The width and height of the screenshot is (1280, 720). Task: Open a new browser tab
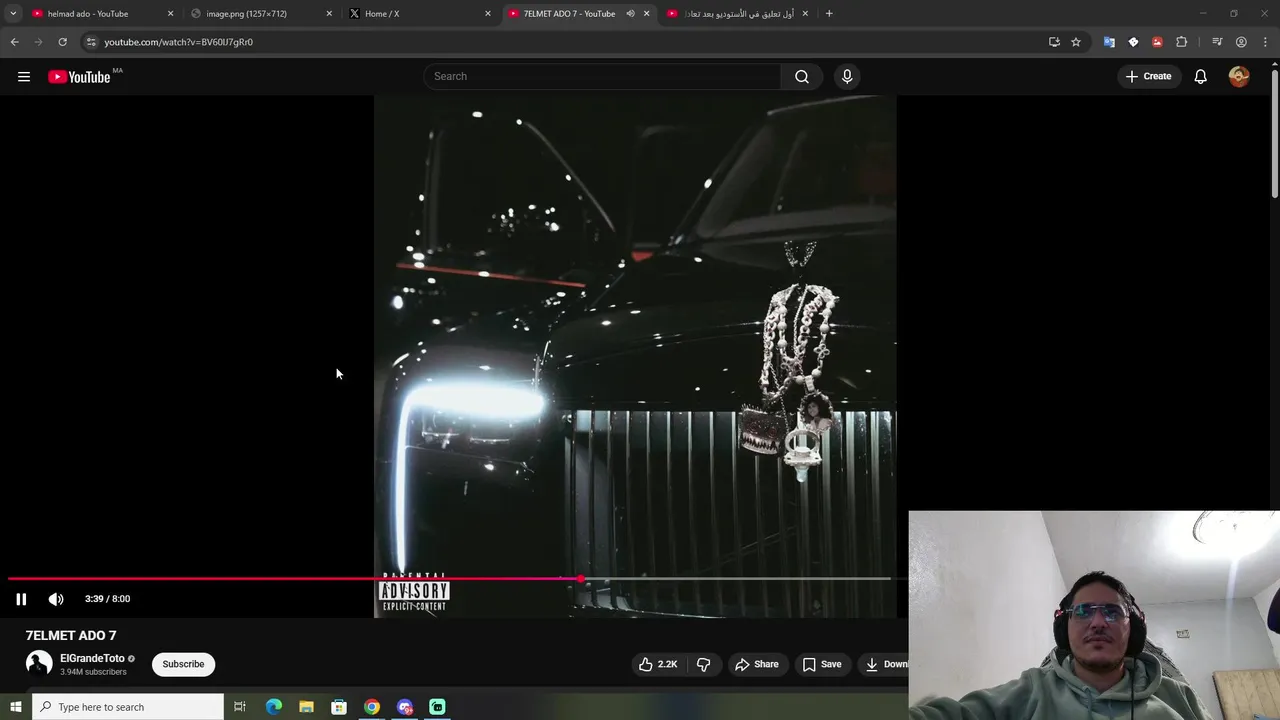point(829,14)
